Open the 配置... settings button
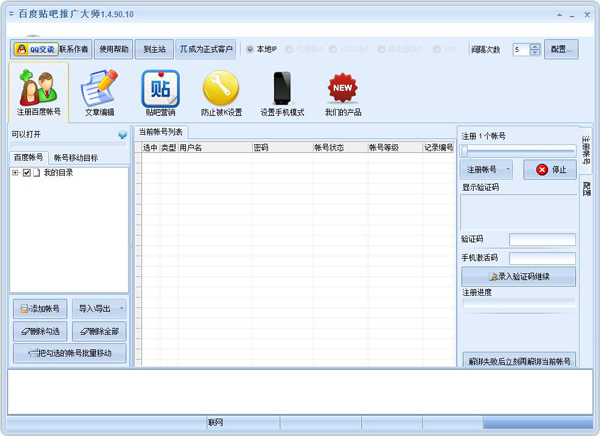600x436 pixels. click(x=561, y=49)
